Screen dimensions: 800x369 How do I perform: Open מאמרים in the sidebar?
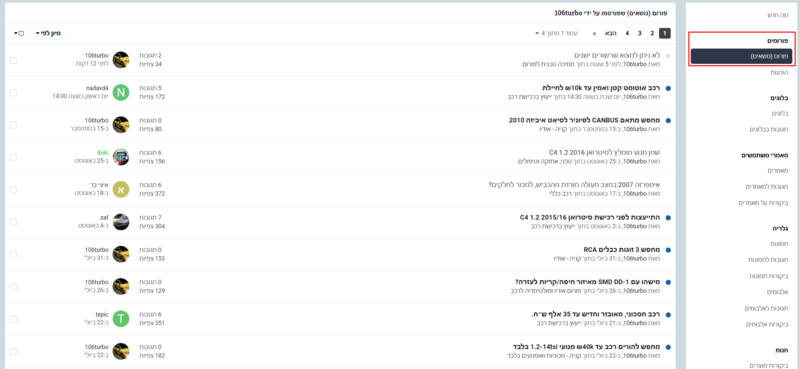(x=779, y=170)
